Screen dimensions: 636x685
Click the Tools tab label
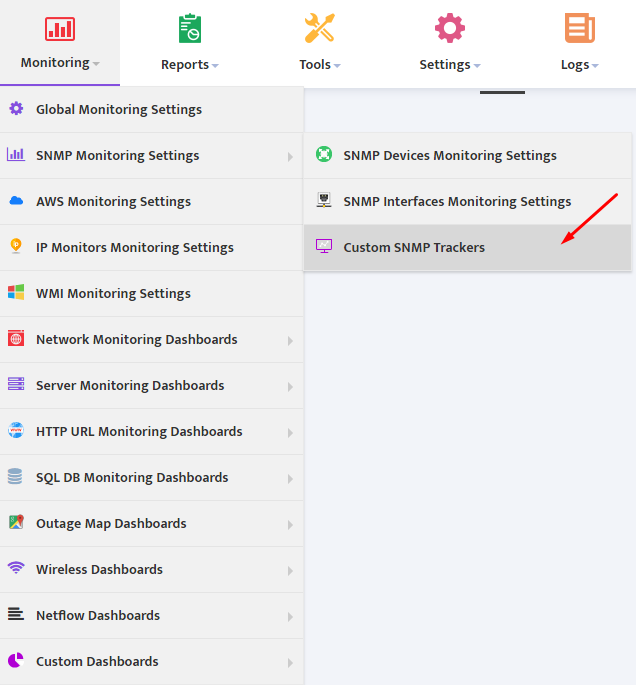[x=315, y=65]
